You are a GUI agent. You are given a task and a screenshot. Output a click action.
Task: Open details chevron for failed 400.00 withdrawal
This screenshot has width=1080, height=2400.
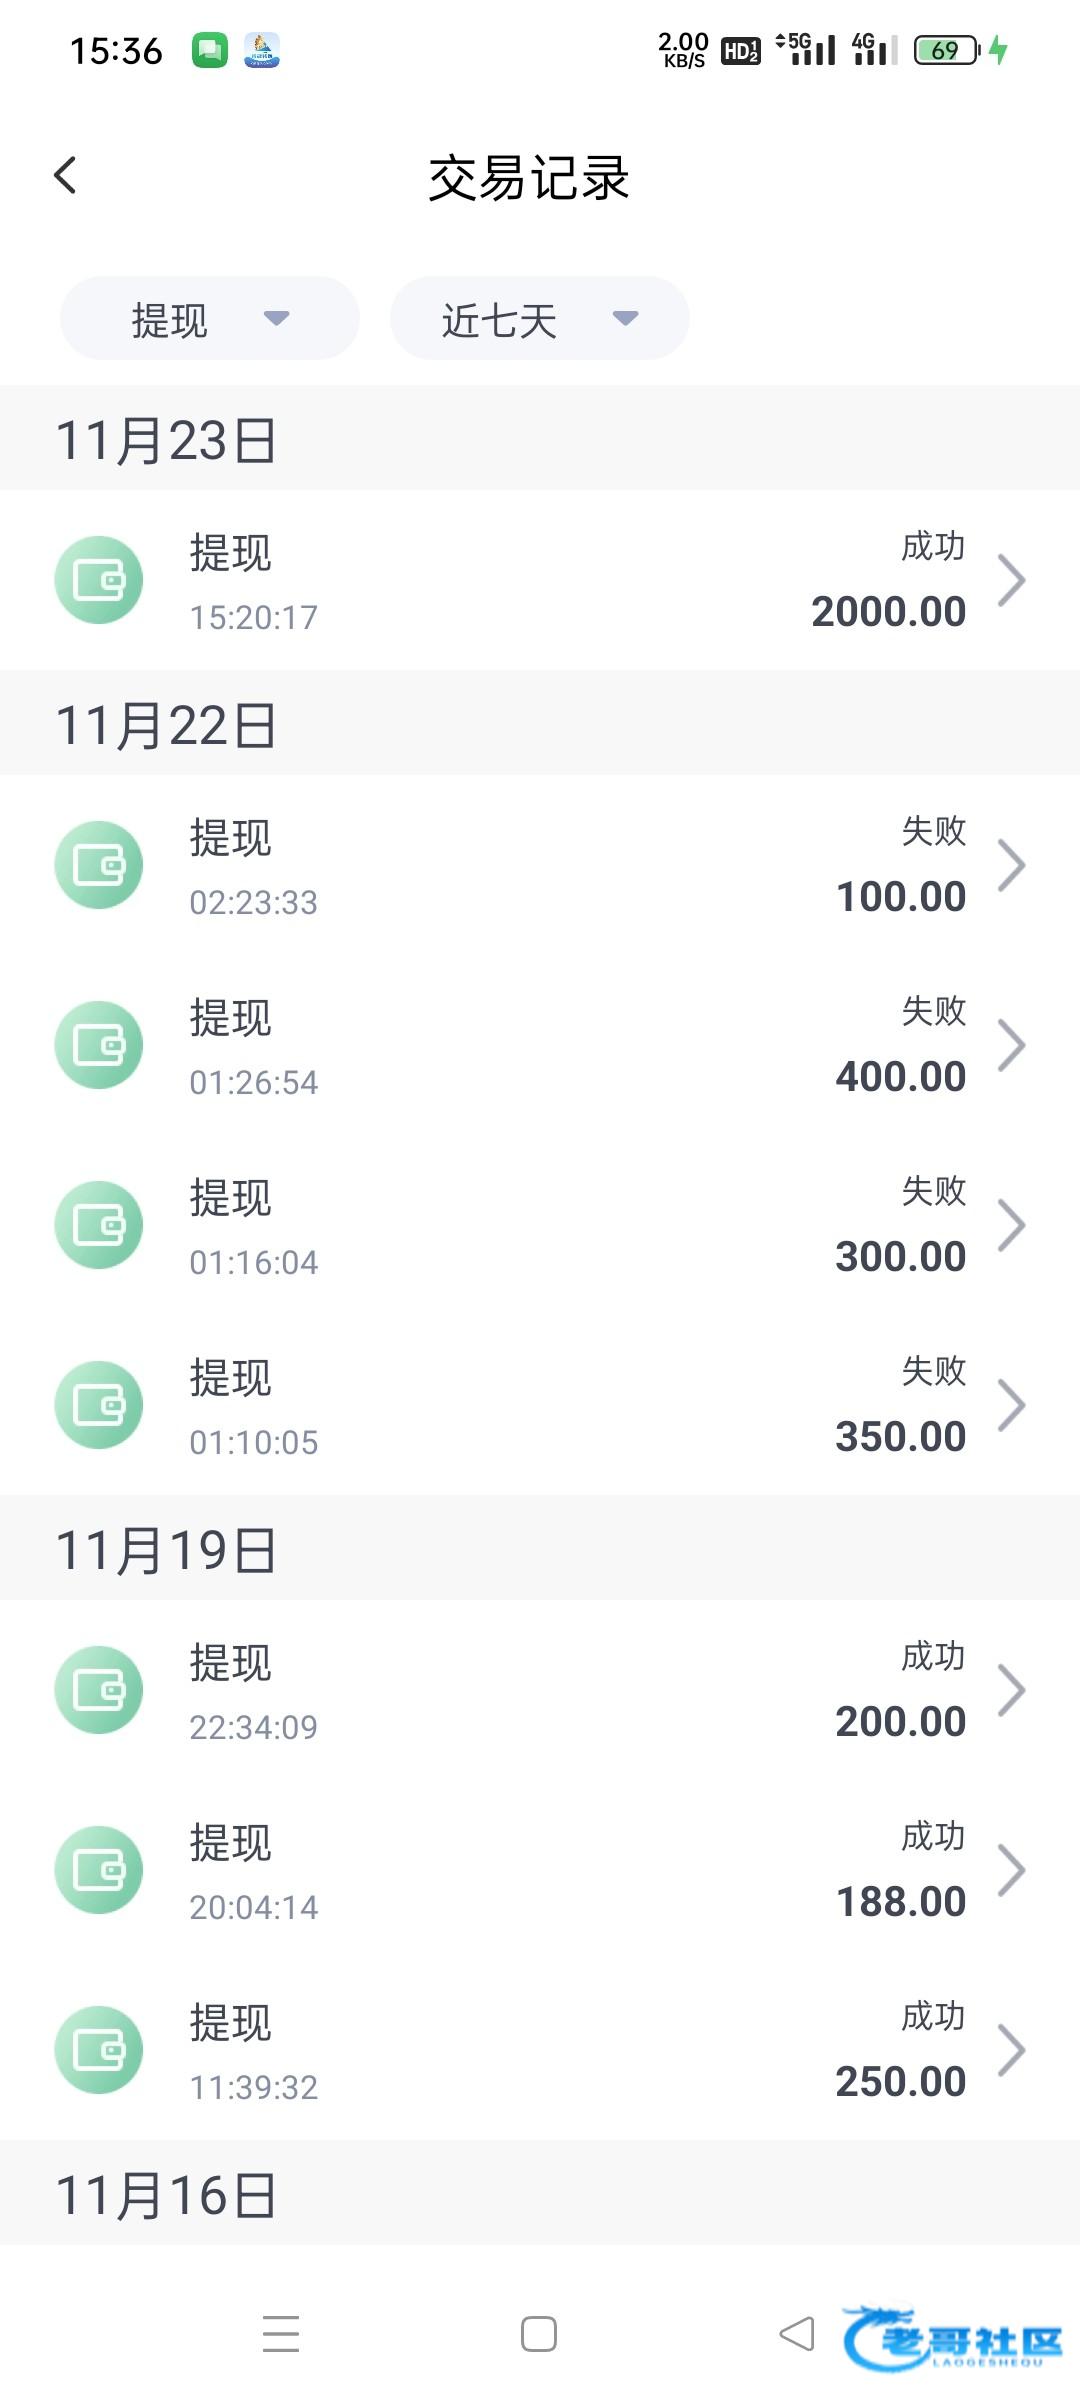point(1011,1046)
